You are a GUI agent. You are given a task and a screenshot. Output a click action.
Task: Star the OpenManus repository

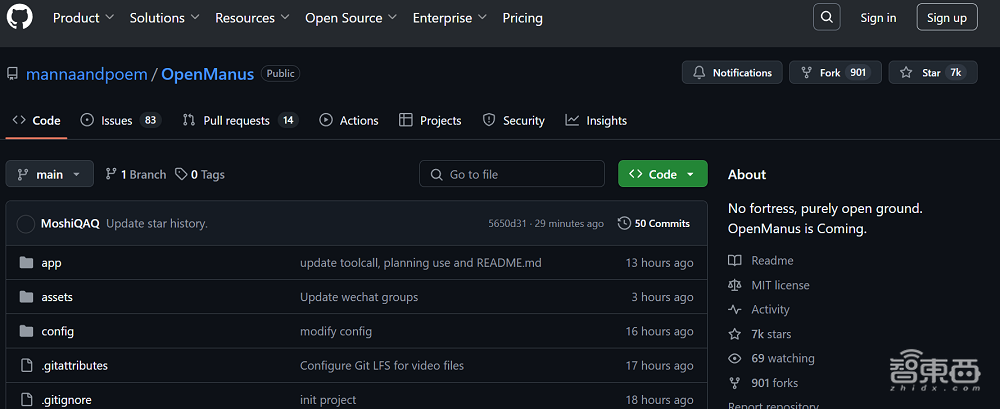pos(931,73)
